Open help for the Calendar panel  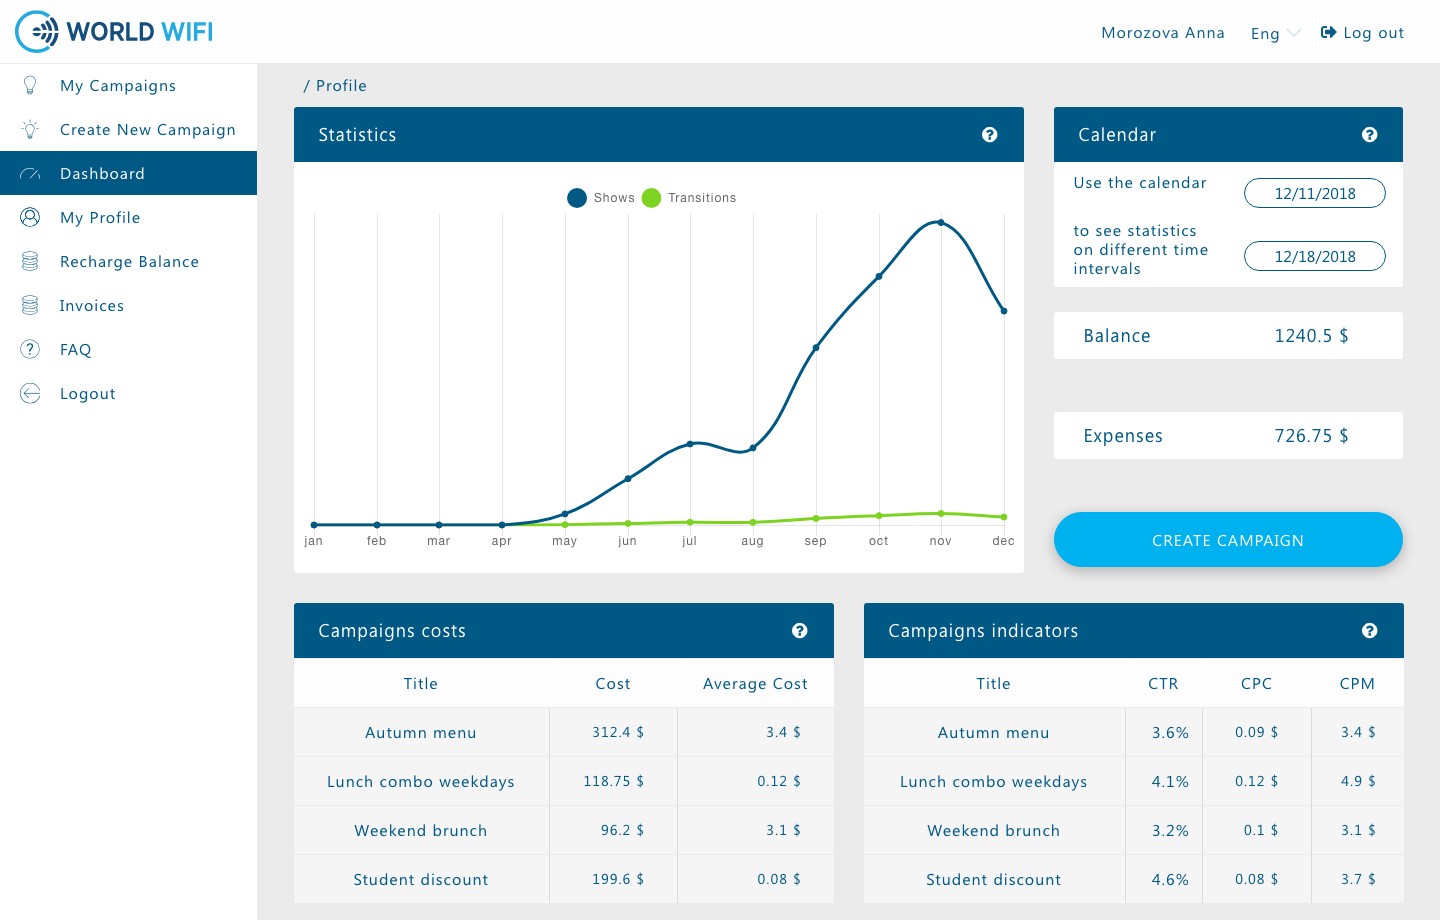(1370, 135)
